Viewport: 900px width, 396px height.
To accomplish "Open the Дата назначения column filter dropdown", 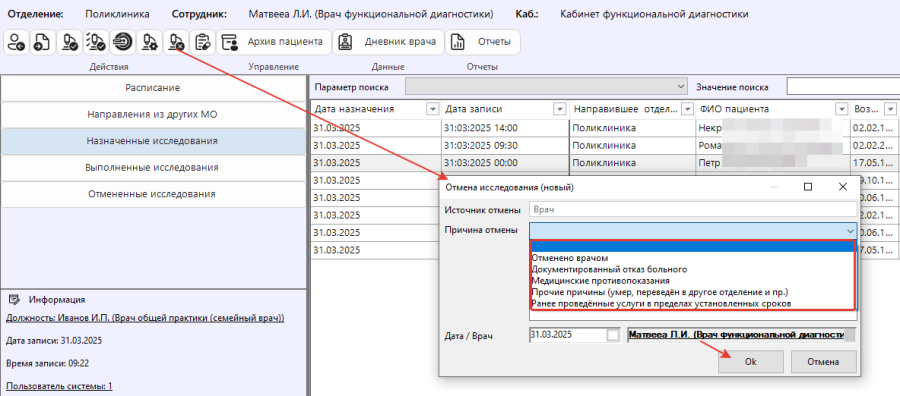I will pyautogui.click(x=432, y=109).
